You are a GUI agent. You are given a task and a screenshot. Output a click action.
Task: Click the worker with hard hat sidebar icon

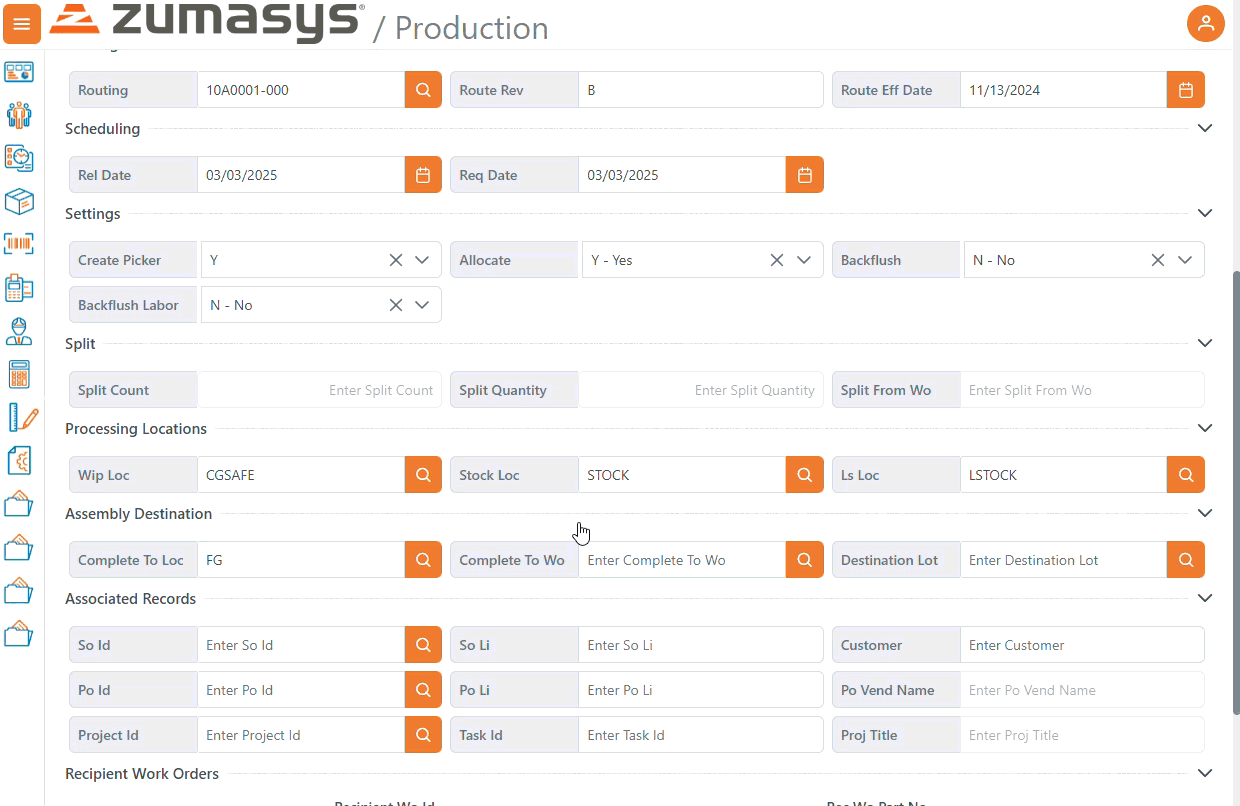point(19,331)
